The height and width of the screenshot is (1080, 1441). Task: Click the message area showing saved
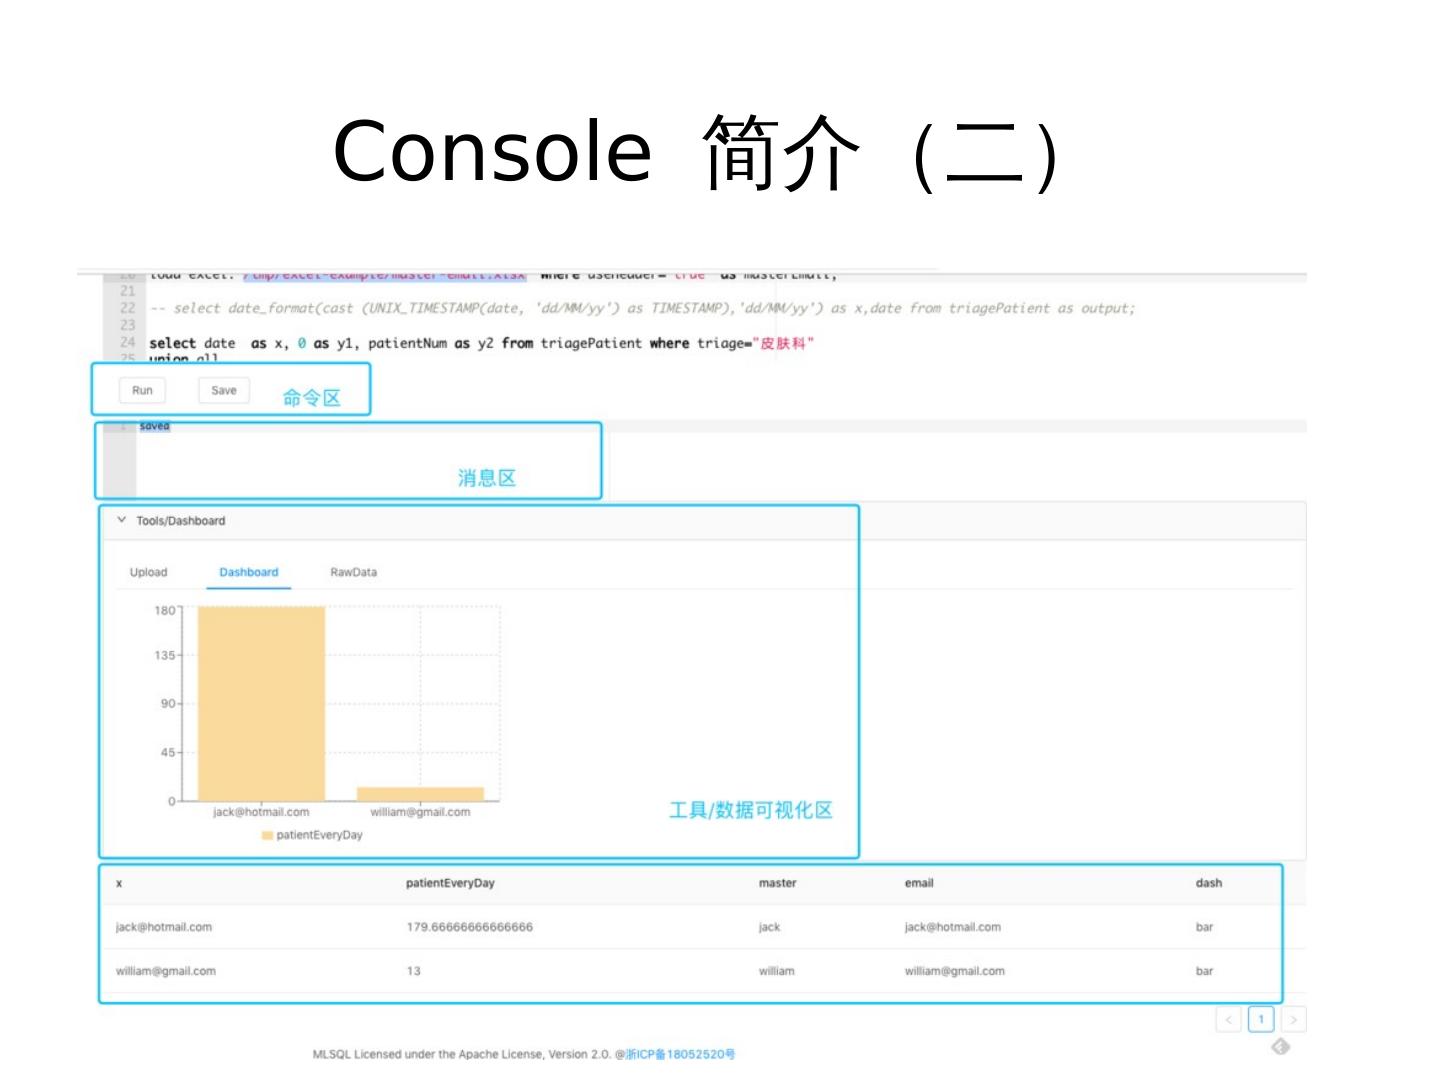coord(155,427)
